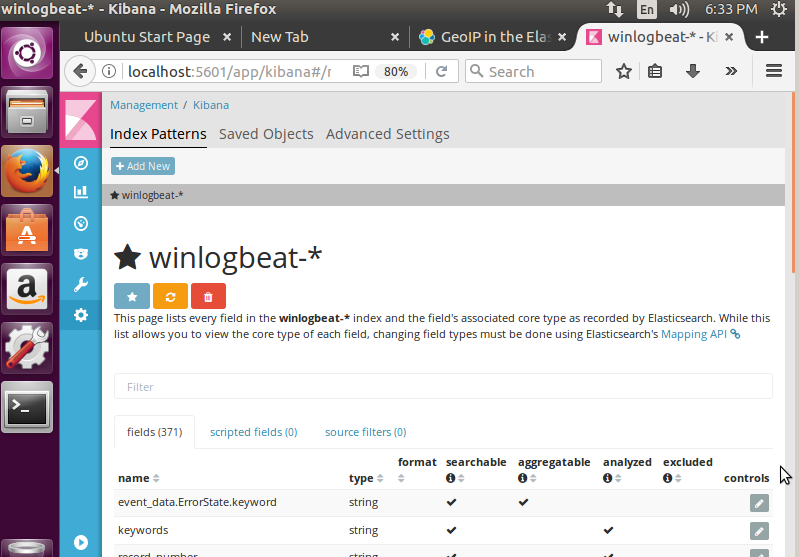Sort by searchable column arrows

[461, 478]
